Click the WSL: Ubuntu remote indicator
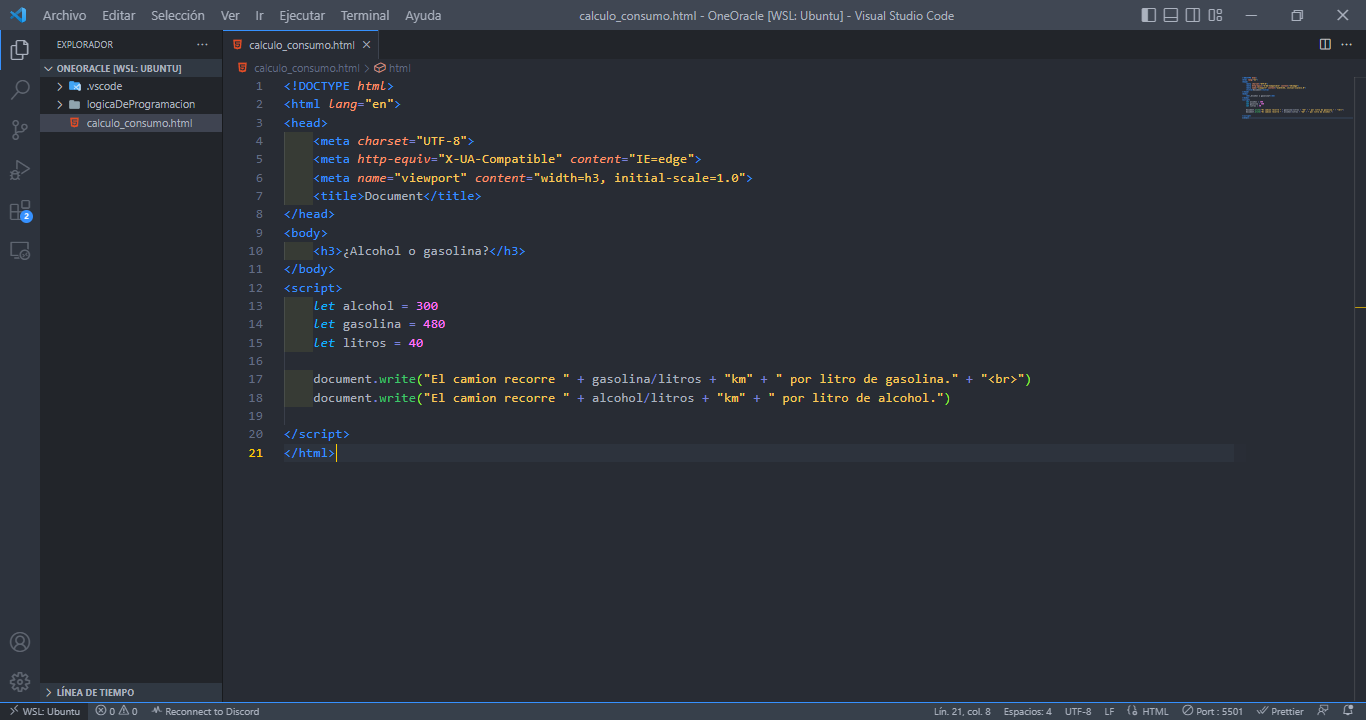Viewport: 1366px width, 720px height. pos(44,711)
